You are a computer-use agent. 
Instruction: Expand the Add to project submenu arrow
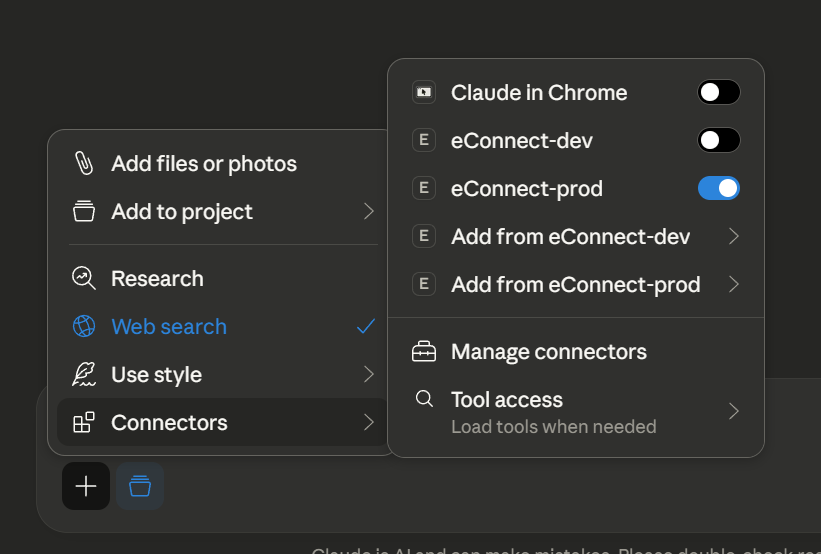coord(369,211)
